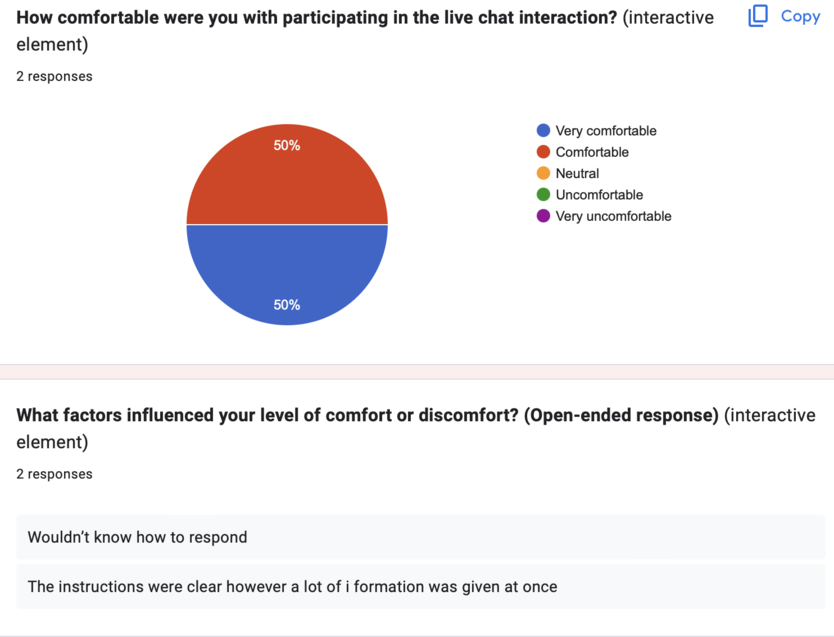This screenshot has width=834, height=637.
Task: Select the Comfortable legend label
Action: pyautogui.click(x=592, y=152)
